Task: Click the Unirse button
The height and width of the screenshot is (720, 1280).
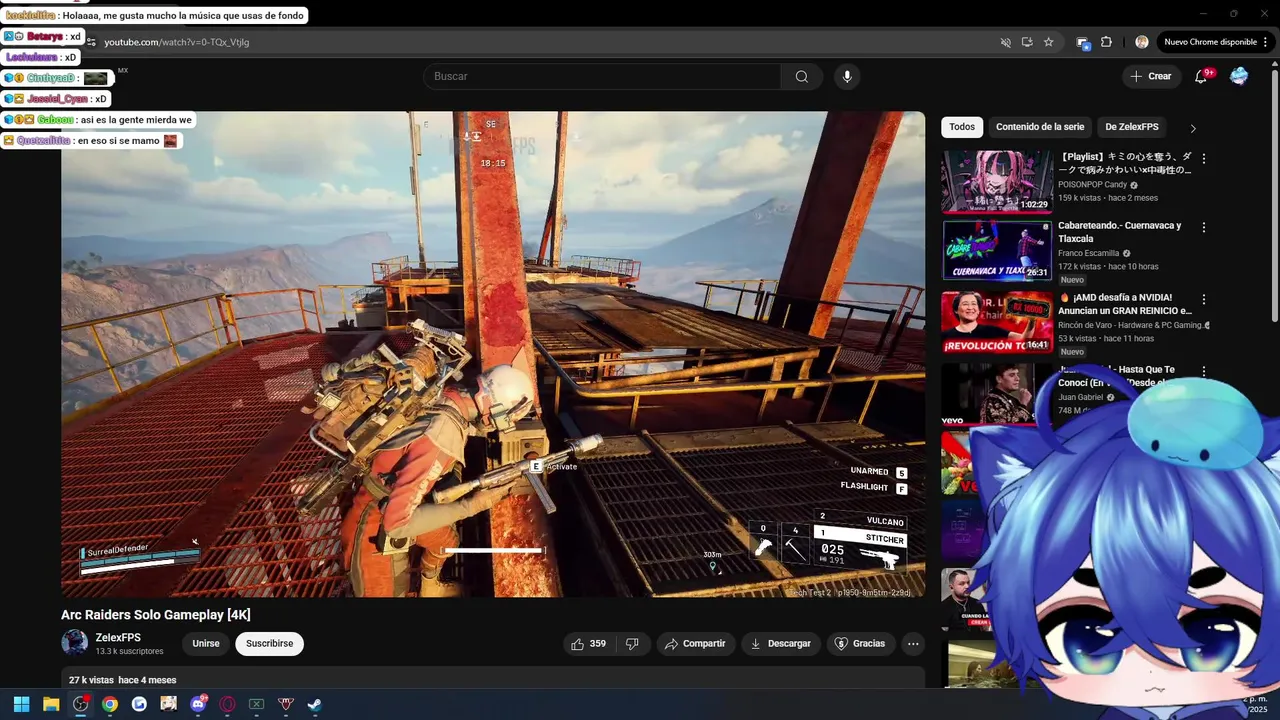Action: (x=206, y=644)
